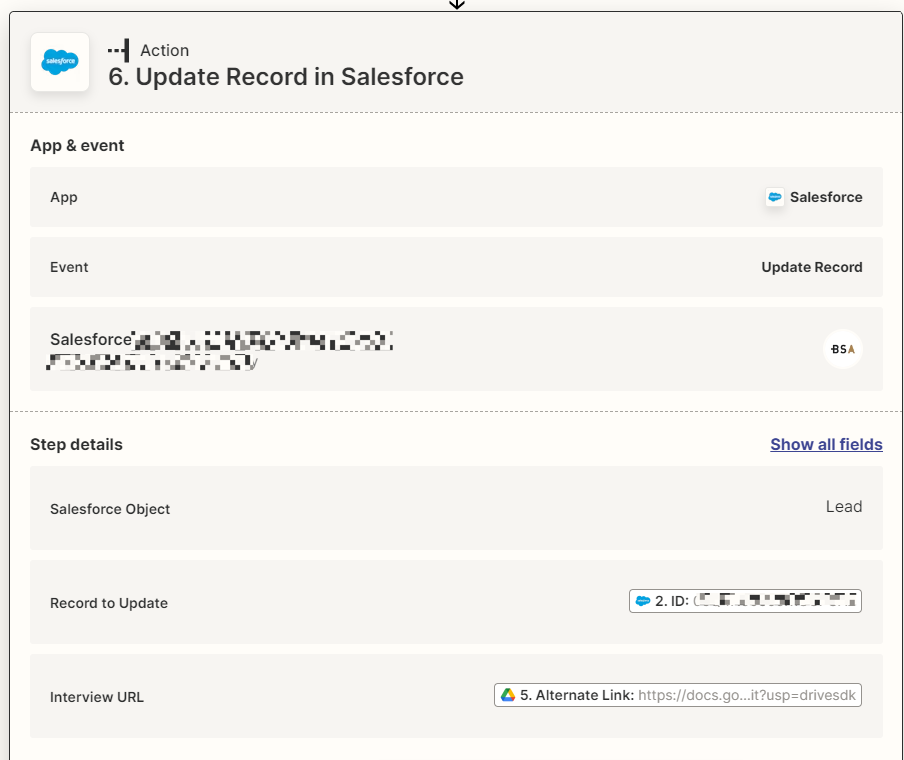The image size is (904, 760).
Task: Click the Step details section heading
Action: (76, 445)
